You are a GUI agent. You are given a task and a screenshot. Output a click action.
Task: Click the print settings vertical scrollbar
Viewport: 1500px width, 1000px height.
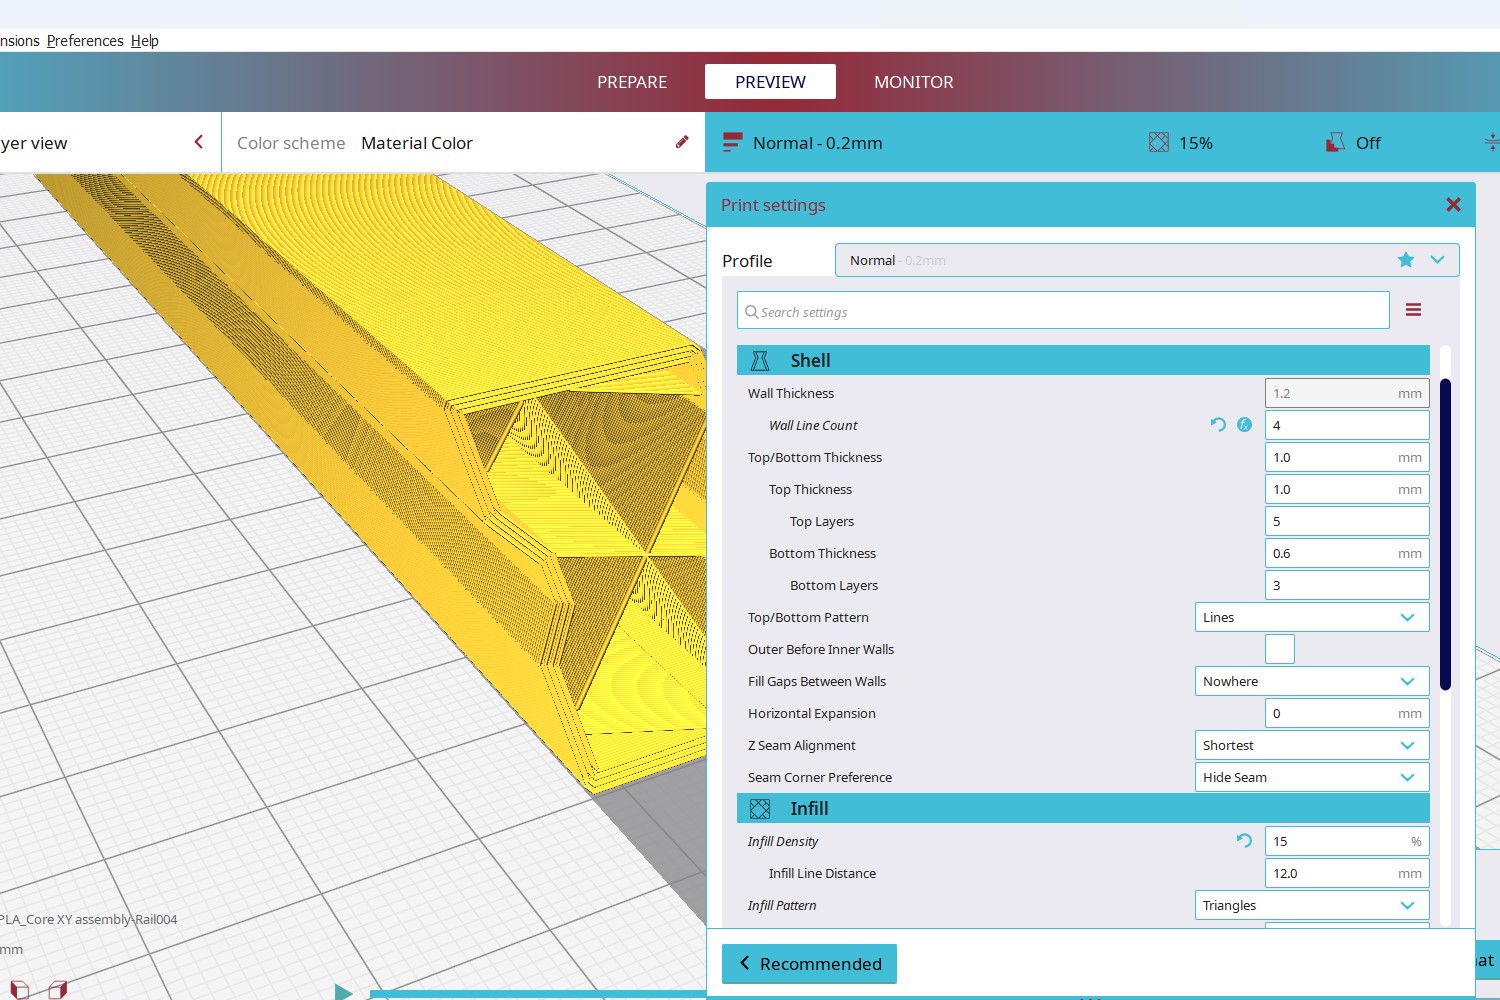click(1445, 534)
